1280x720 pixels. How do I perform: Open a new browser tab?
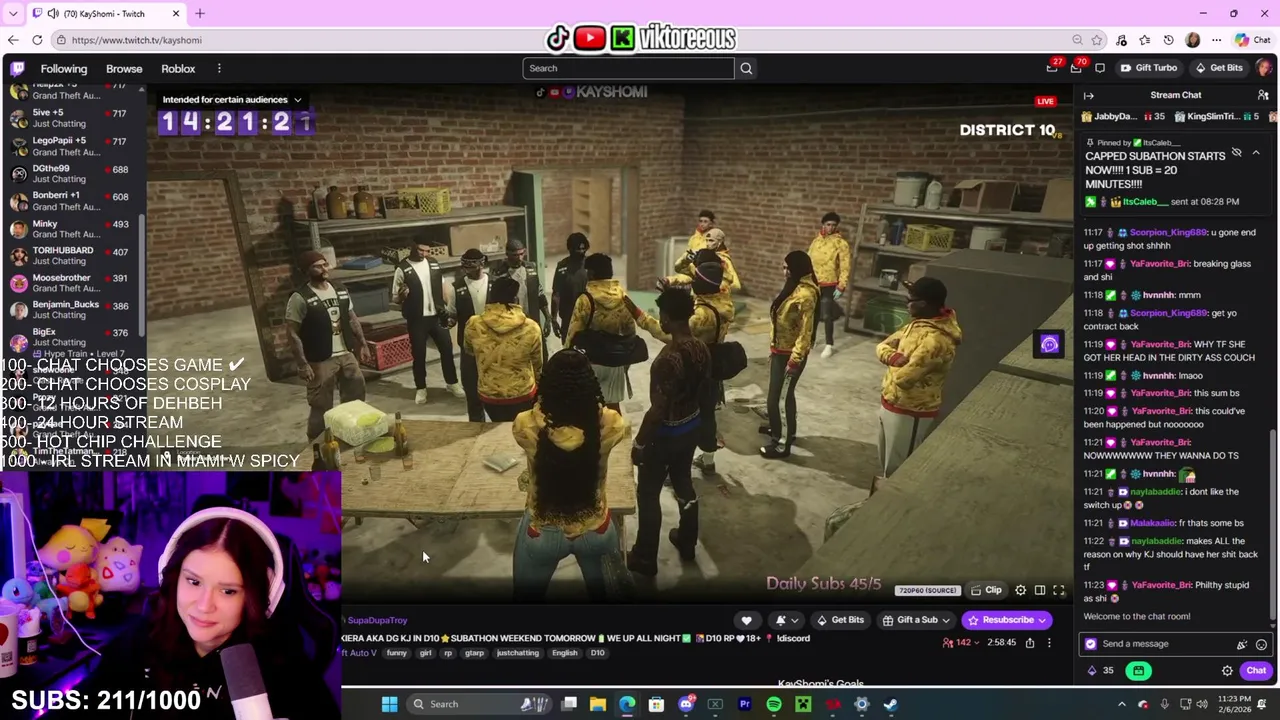pyautogui.click(x=199, y=13)
